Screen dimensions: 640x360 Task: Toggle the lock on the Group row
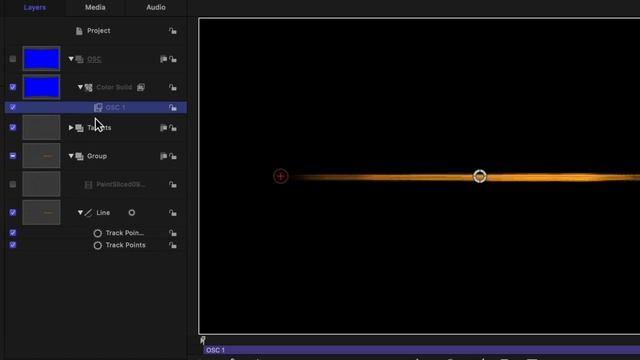coord(173,156)
